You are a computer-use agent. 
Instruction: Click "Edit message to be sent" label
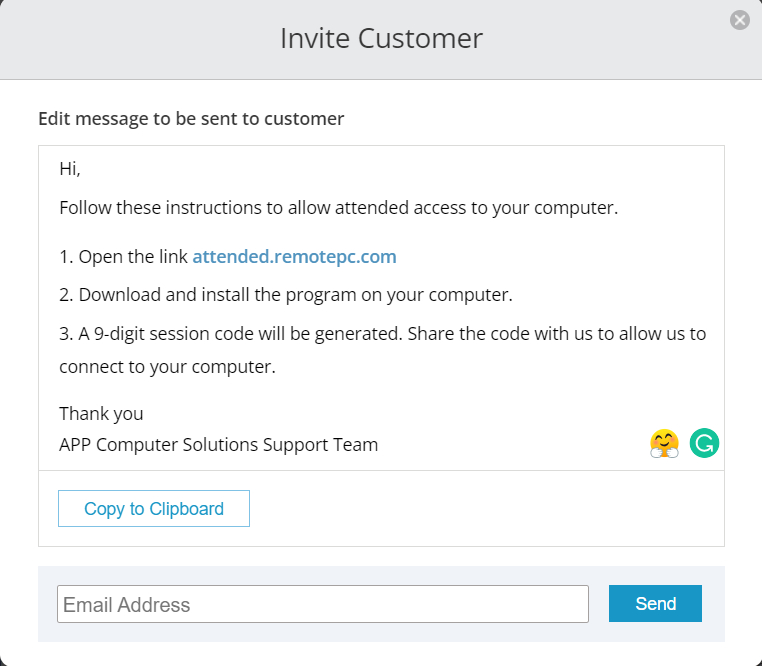point(190,119)
